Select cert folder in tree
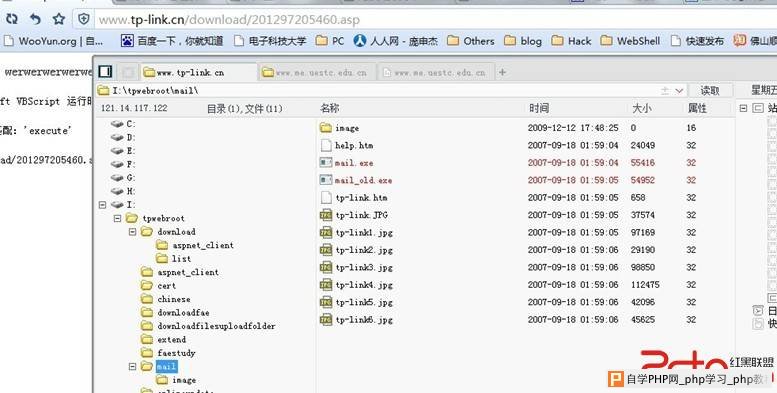This screenshot has width=777, height=393. coord(159,285)
